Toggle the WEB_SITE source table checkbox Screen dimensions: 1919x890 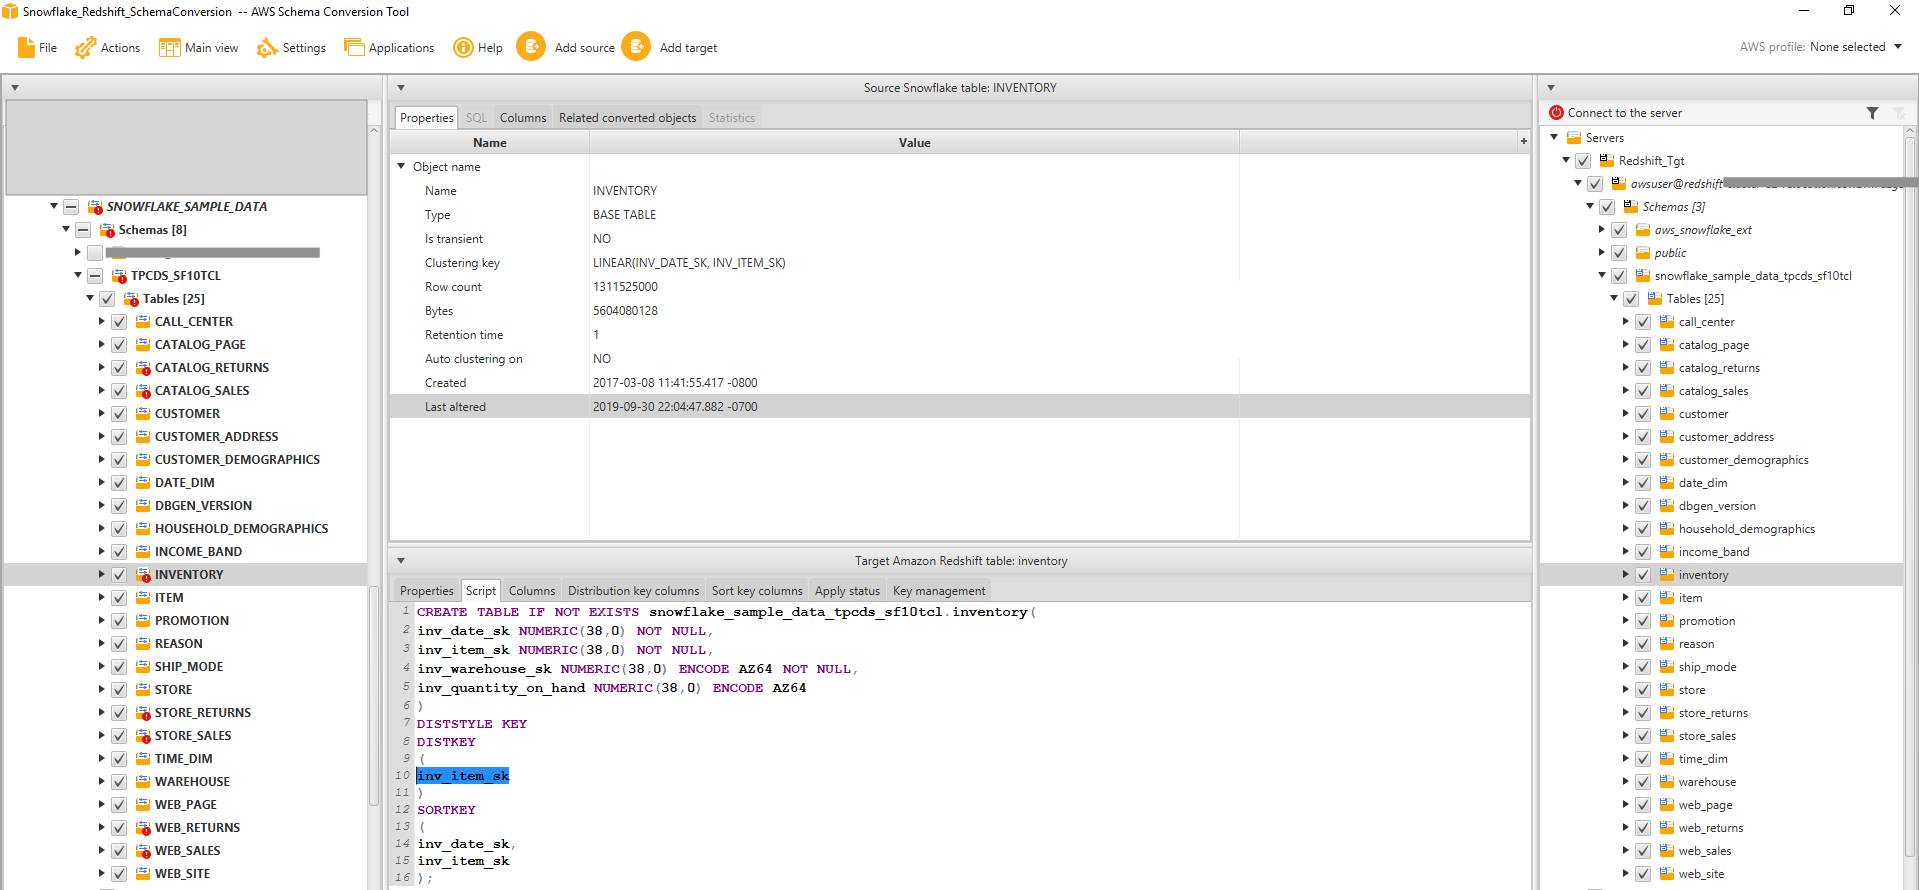tap(119, 874)
